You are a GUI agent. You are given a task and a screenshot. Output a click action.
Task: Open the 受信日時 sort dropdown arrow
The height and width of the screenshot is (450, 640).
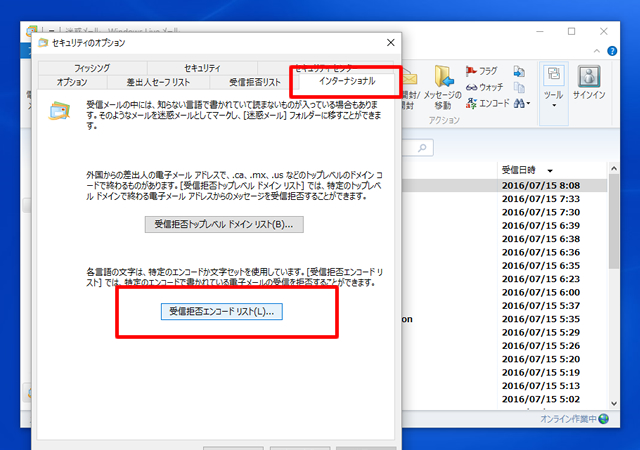pos(550,171)
